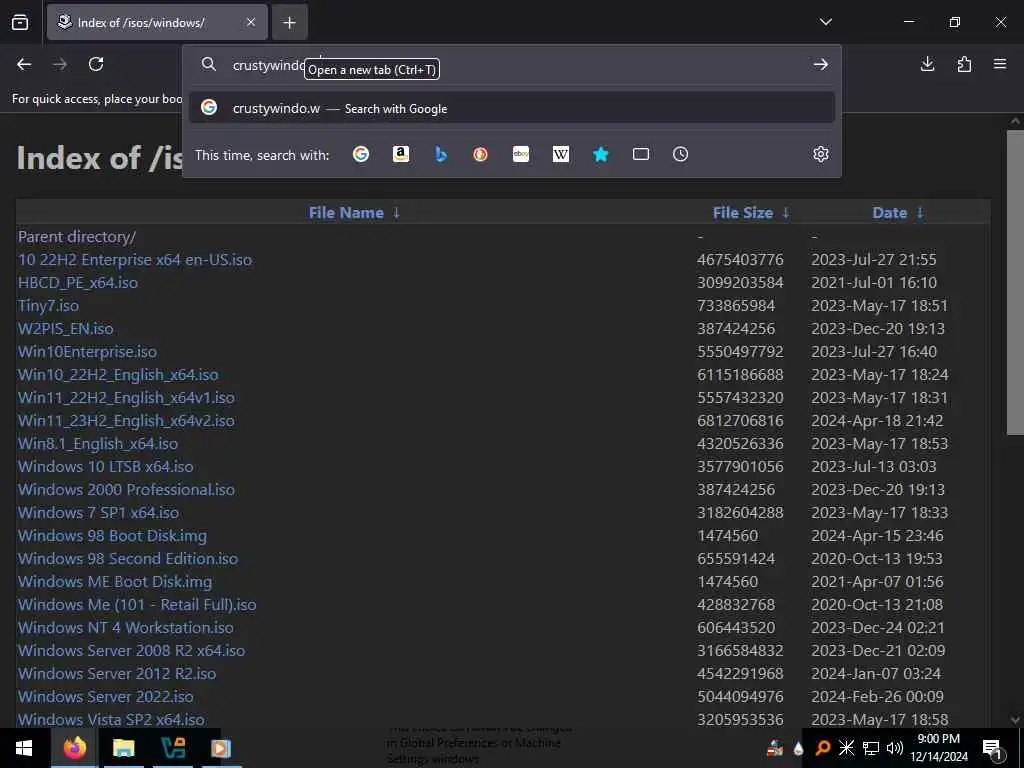Click the arrow next to File Size header
The height and width of the screenshot is (768, 1024).
(x=786, y=212)
